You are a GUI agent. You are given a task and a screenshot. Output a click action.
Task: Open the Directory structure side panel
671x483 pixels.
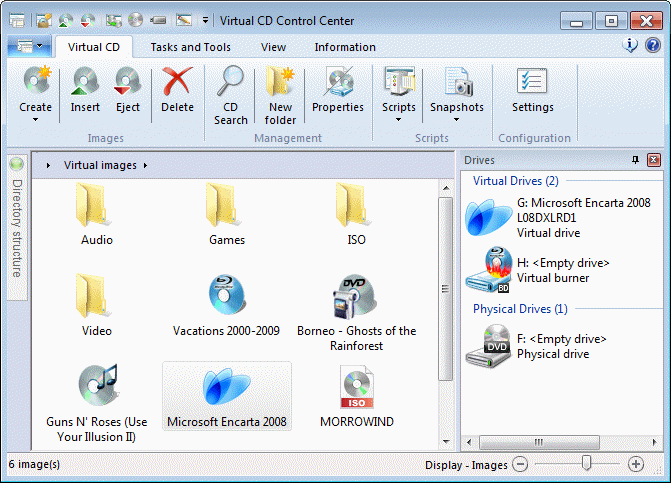[17, 228]
